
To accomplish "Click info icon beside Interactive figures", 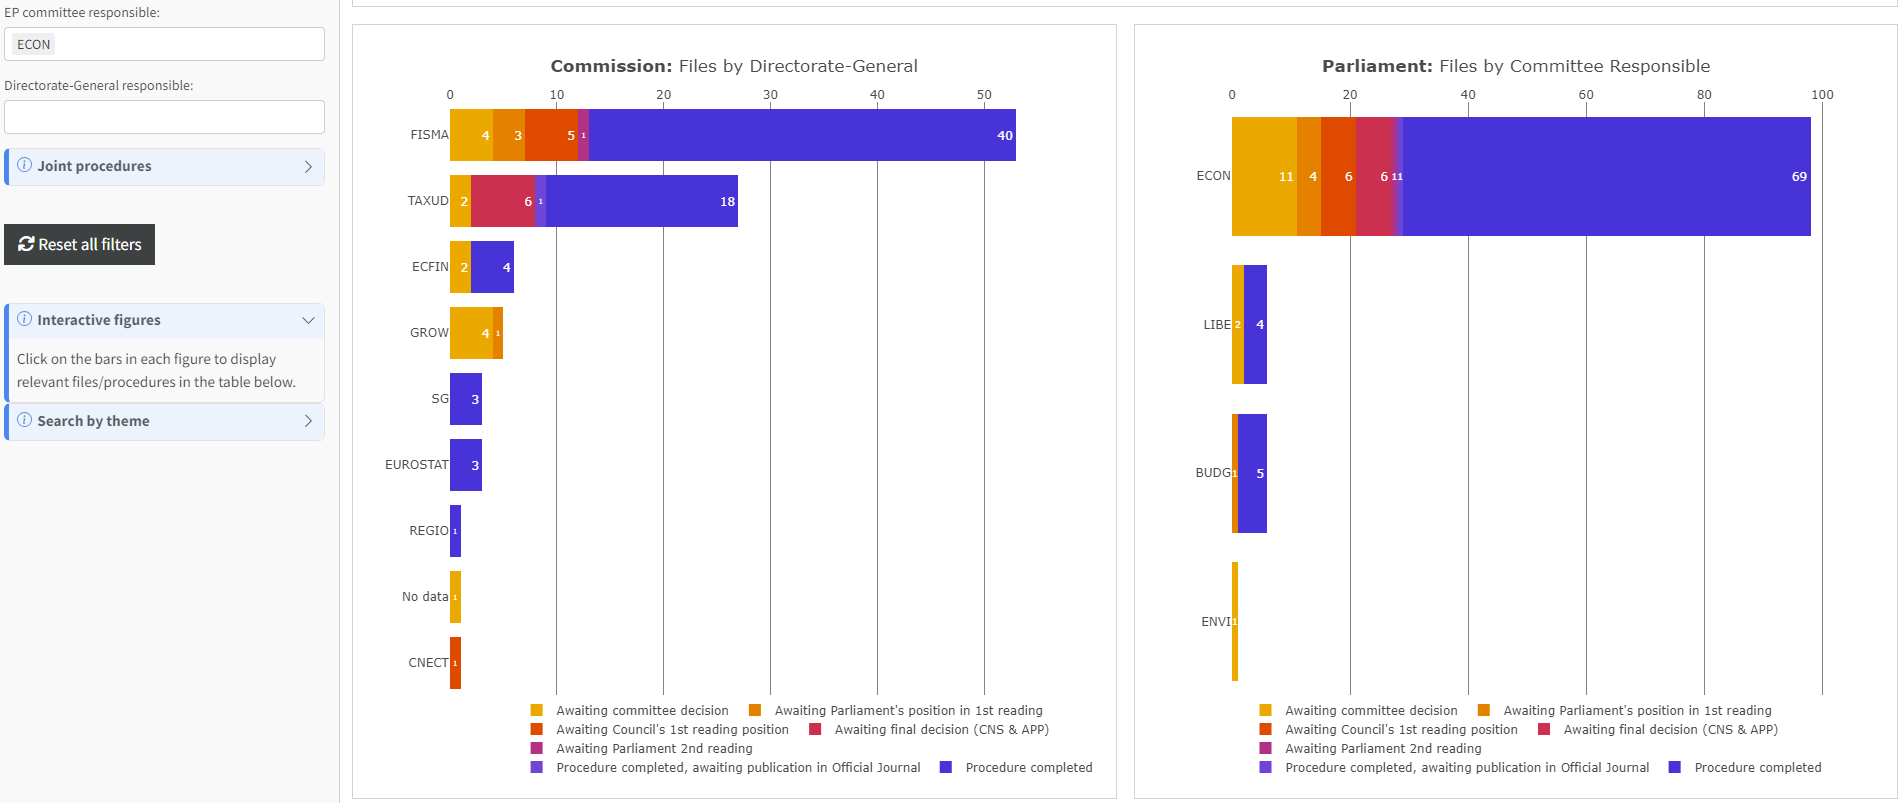I will click(25, 319).
